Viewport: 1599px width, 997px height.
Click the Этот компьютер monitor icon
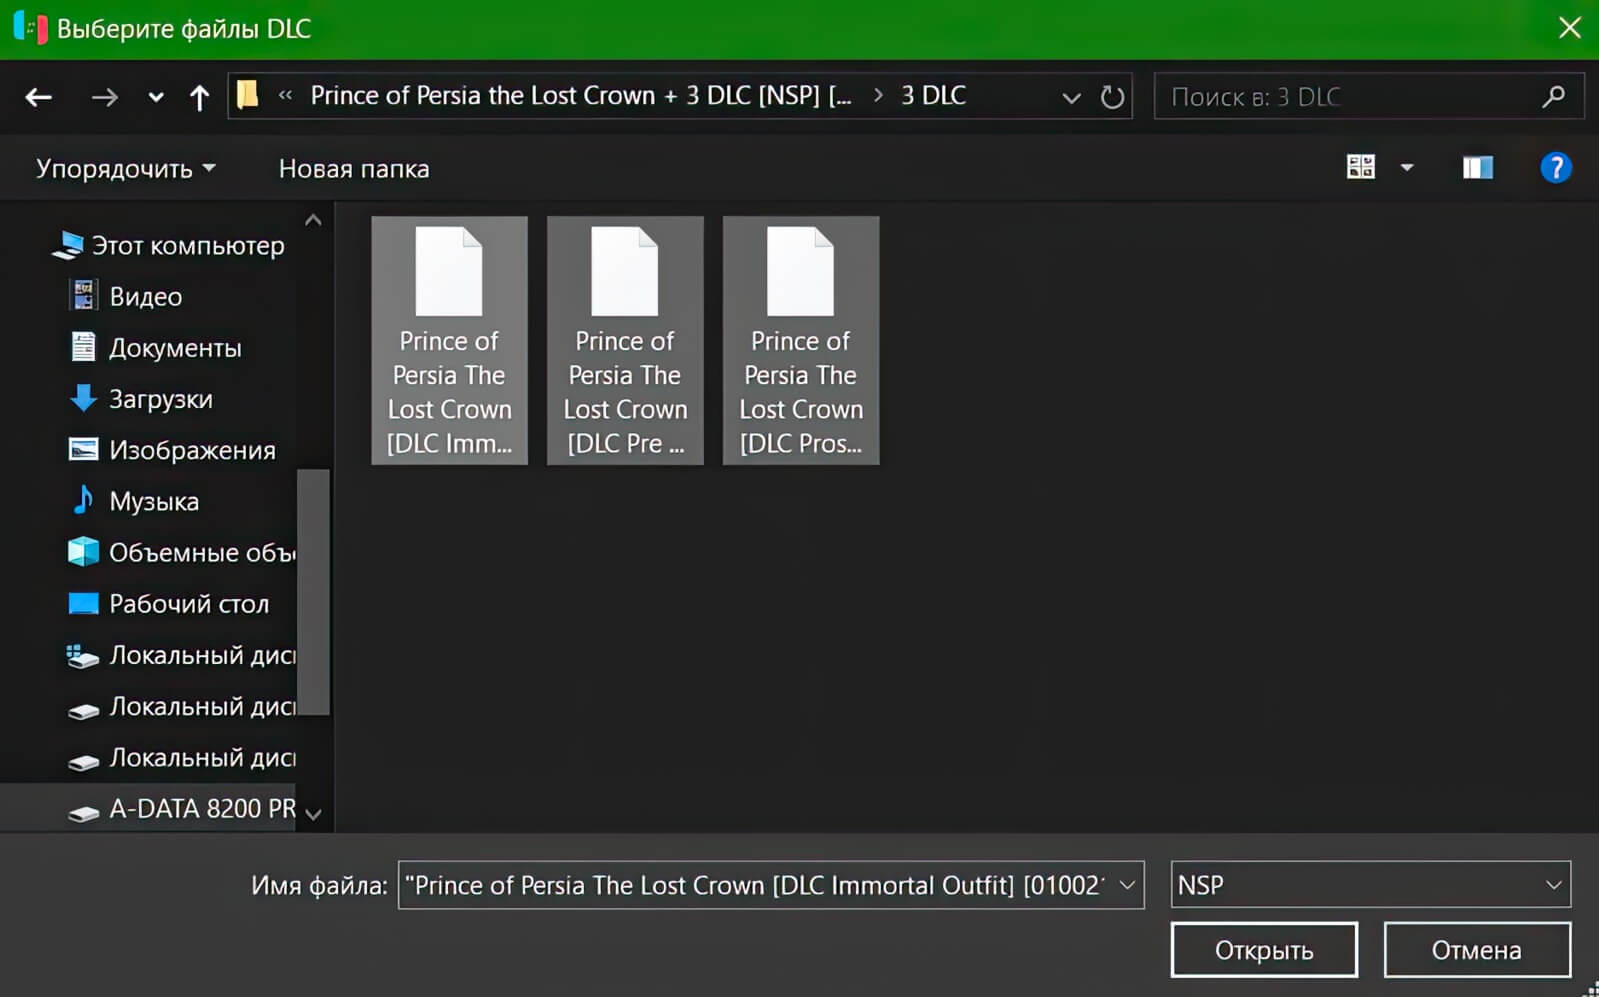click(x=68, y=245)
